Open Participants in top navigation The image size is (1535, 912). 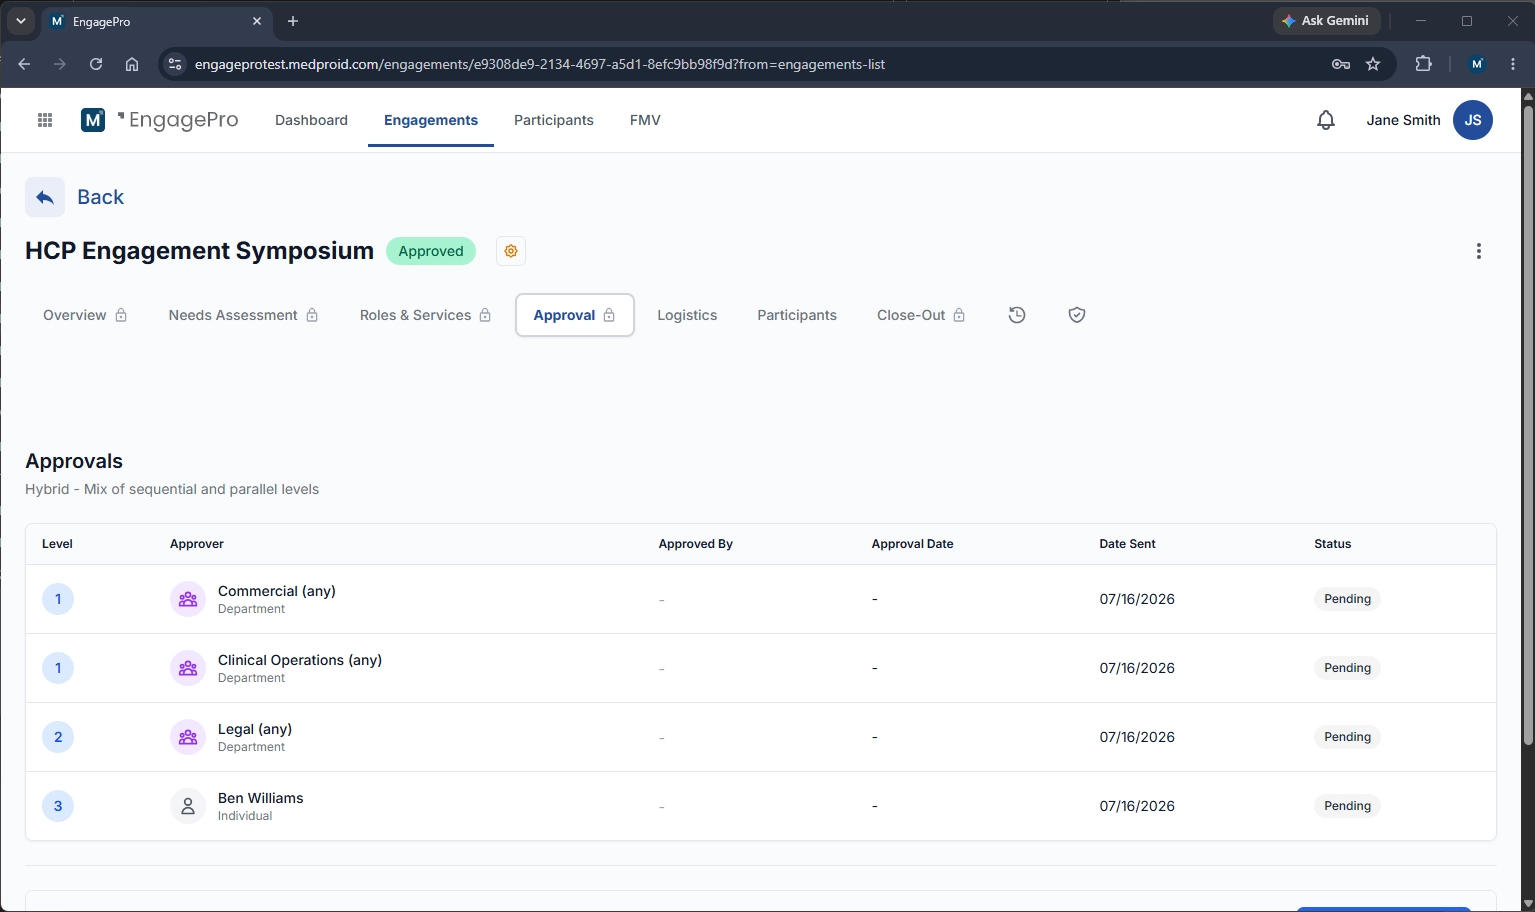pyautogui.click(x=554, y=120)
